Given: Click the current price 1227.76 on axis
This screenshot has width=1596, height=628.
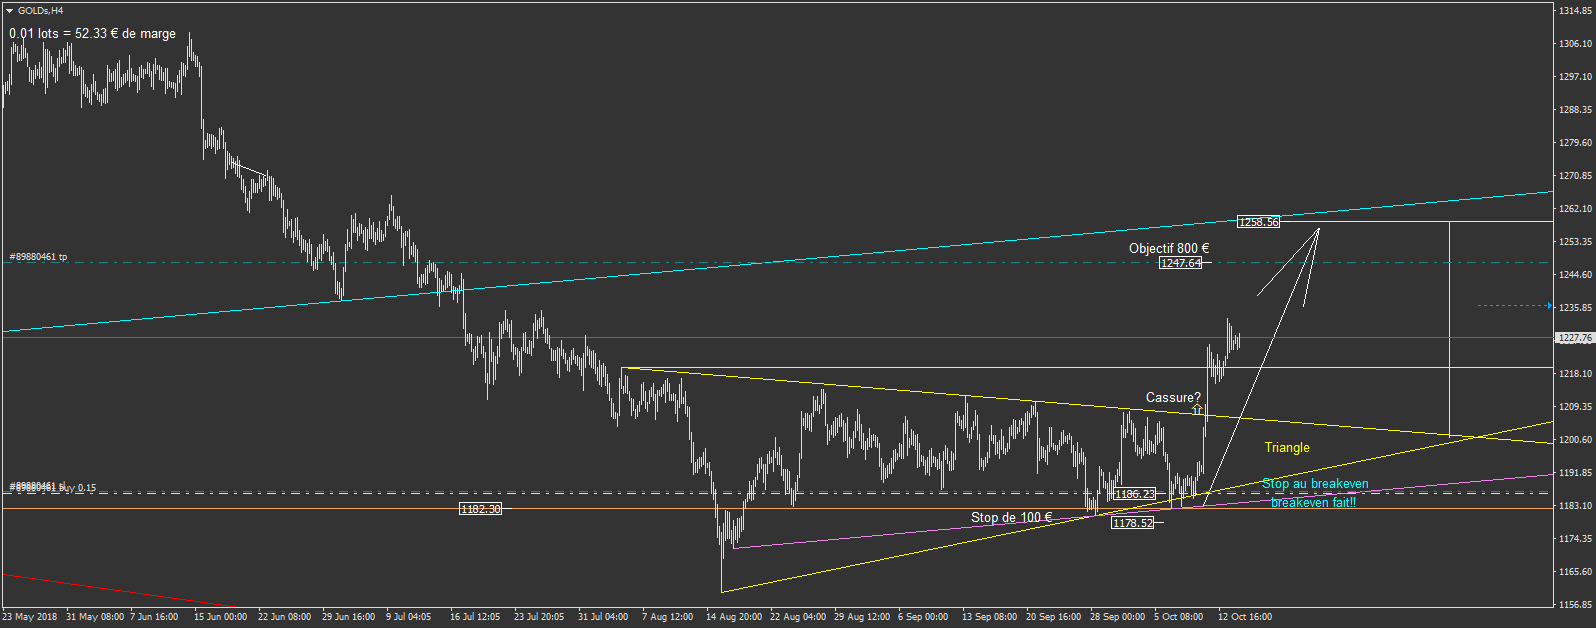Looking at the screenshot, I should click(1574, 338).
